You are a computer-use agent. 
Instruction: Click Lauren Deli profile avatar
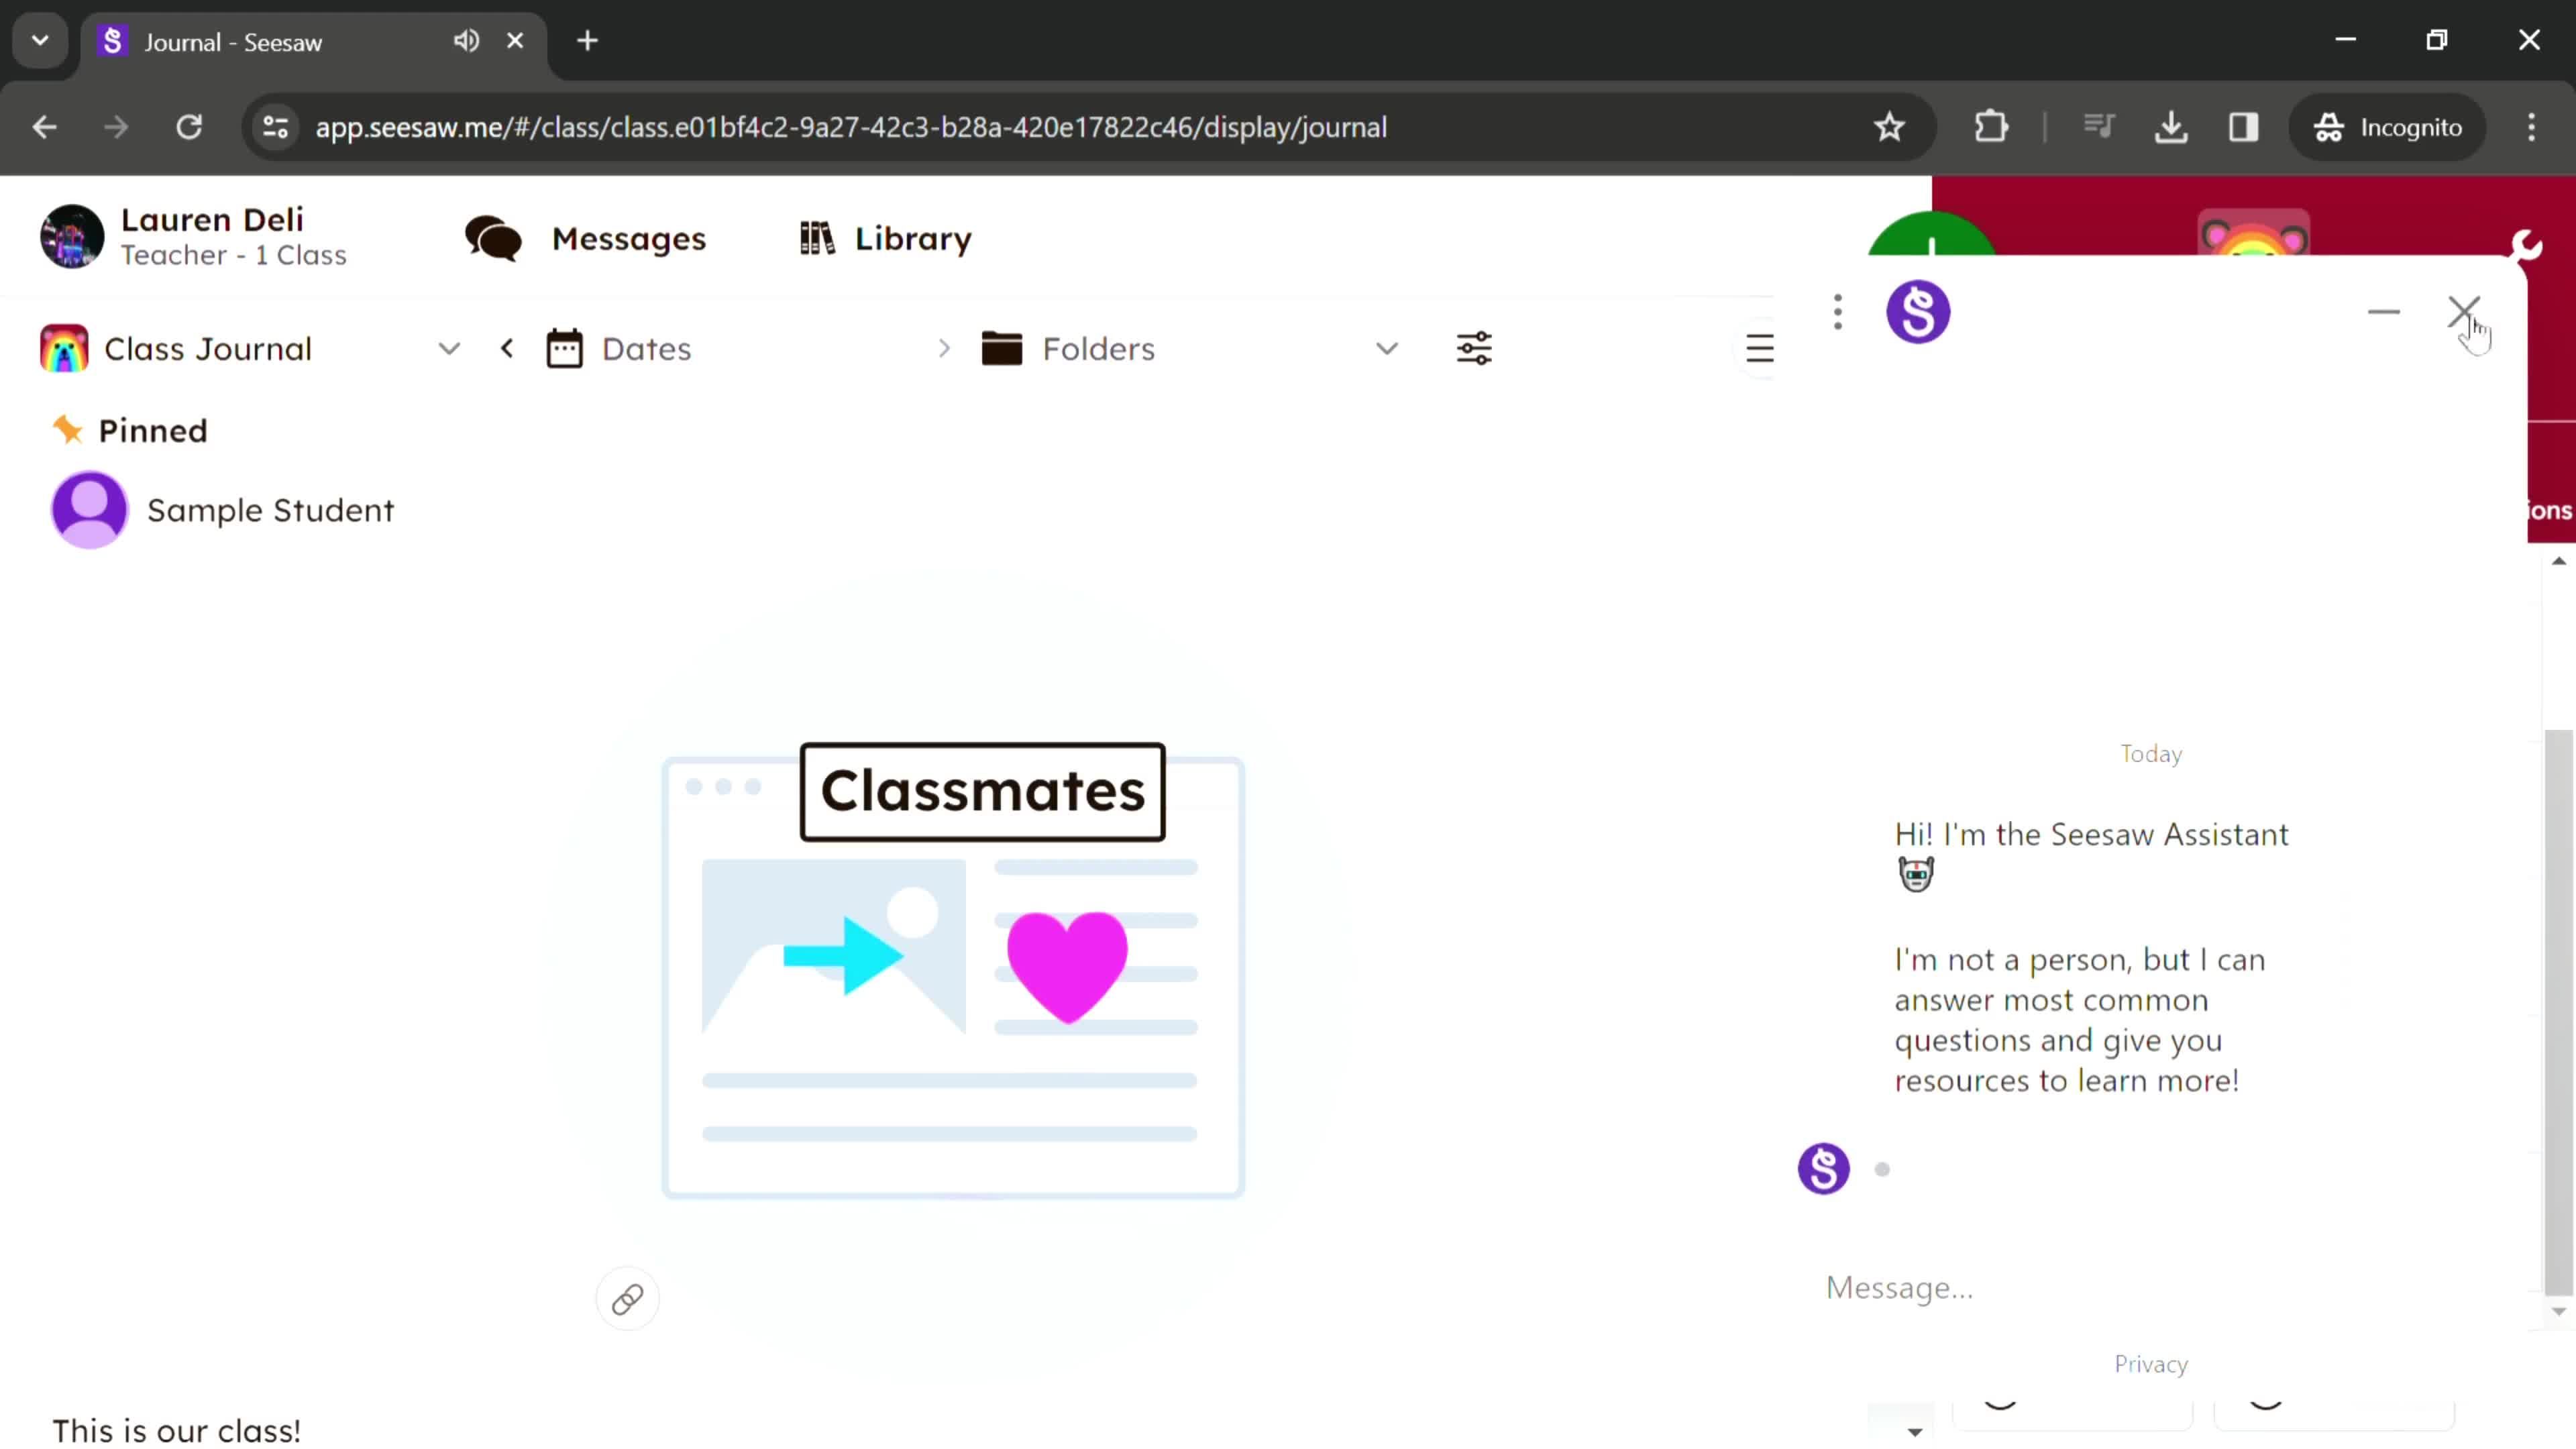(x=72, y=237)
